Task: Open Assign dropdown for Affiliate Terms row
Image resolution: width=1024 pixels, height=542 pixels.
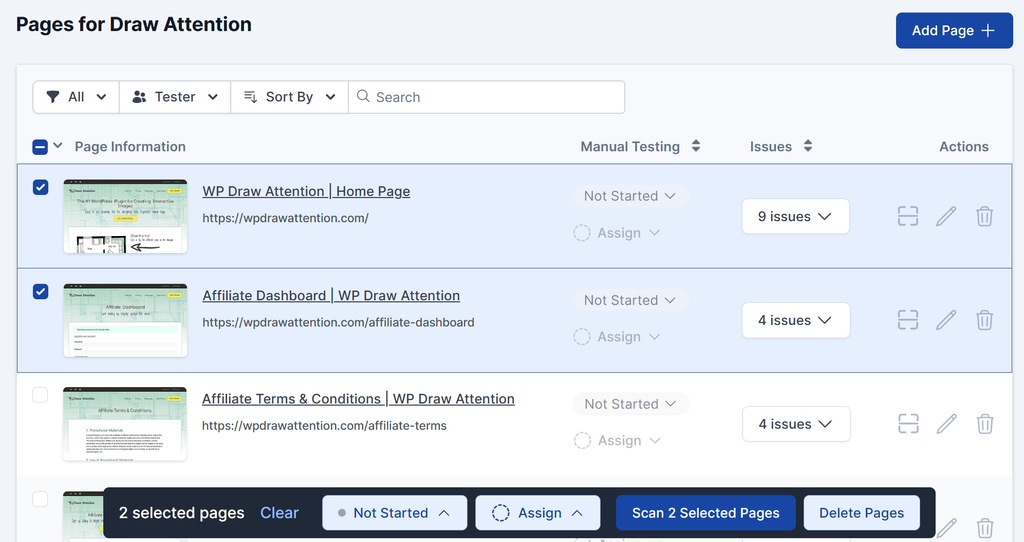Action: coord(618,441)
